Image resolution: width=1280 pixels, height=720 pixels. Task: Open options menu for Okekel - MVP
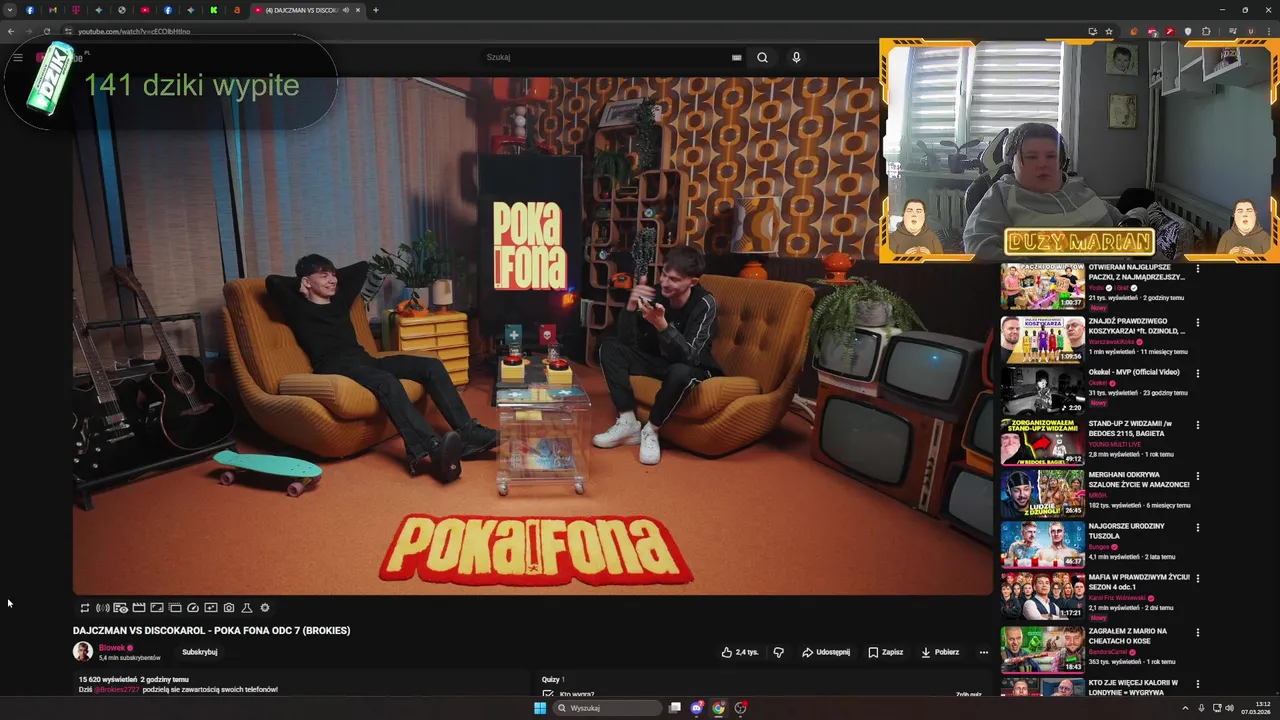(1198, 373)
